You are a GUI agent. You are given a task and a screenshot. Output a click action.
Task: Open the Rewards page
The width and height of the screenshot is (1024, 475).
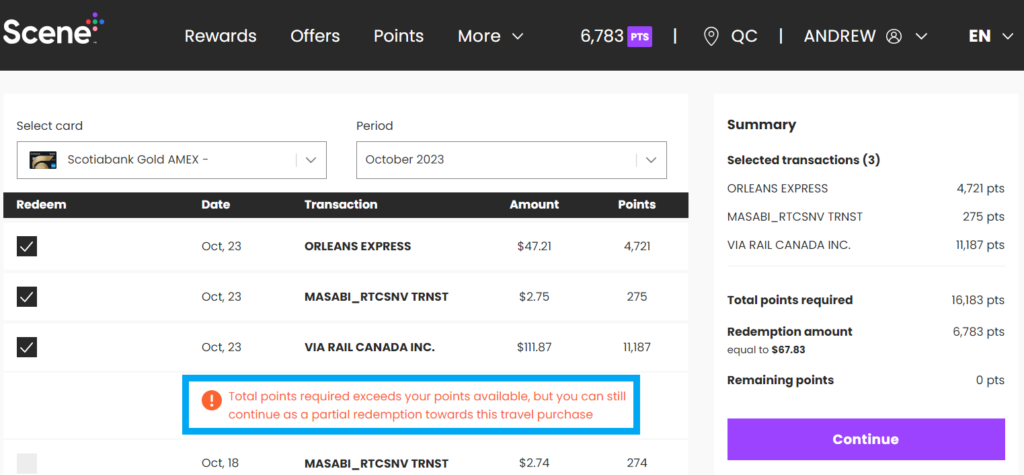220,36
